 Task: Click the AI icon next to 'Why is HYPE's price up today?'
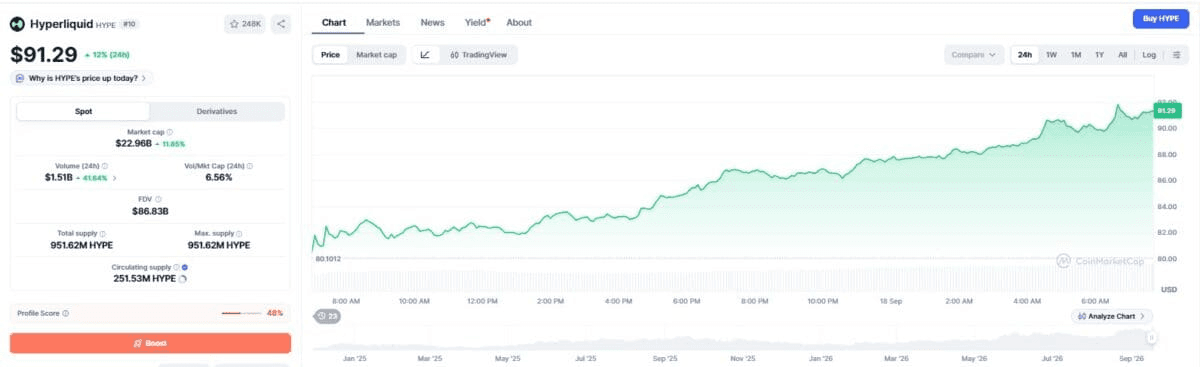pyautogui.click(x=20, y=78)
